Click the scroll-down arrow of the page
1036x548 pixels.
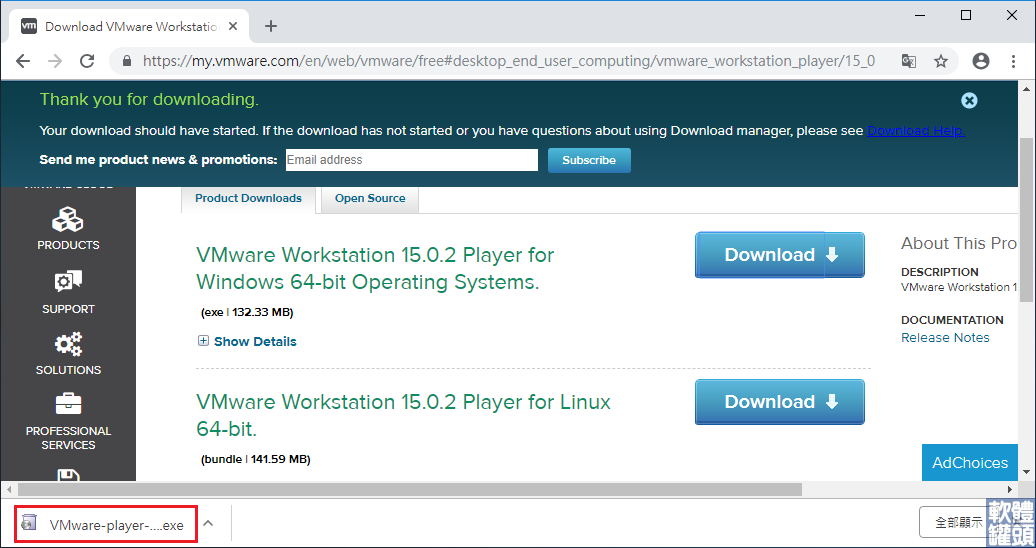1027,473
